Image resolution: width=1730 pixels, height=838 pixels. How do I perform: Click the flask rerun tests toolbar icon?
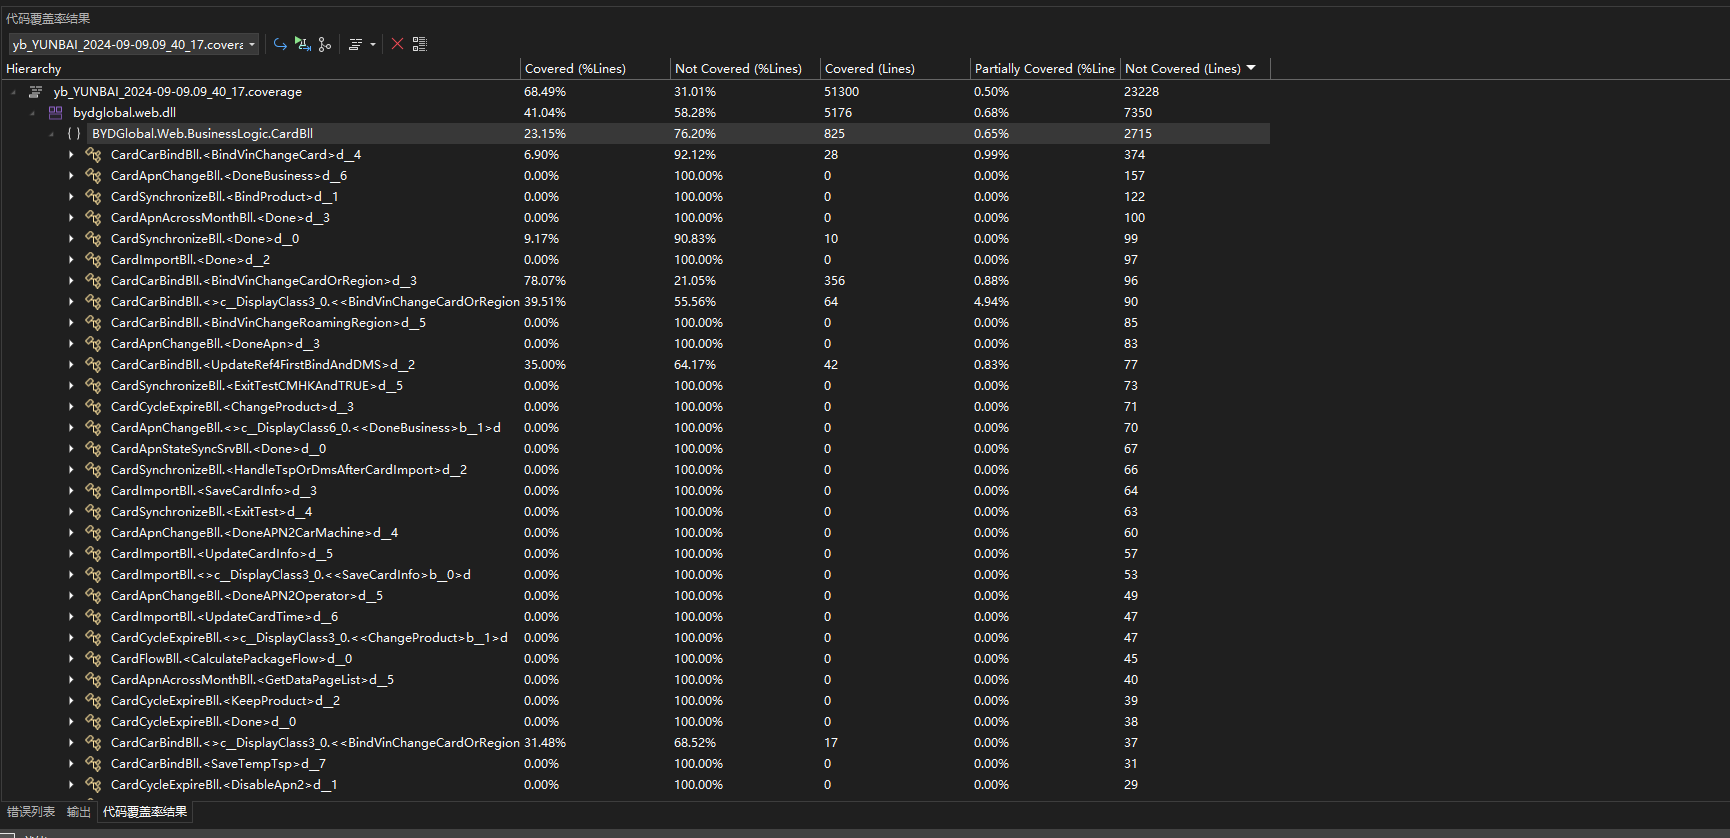coord(303,44)
